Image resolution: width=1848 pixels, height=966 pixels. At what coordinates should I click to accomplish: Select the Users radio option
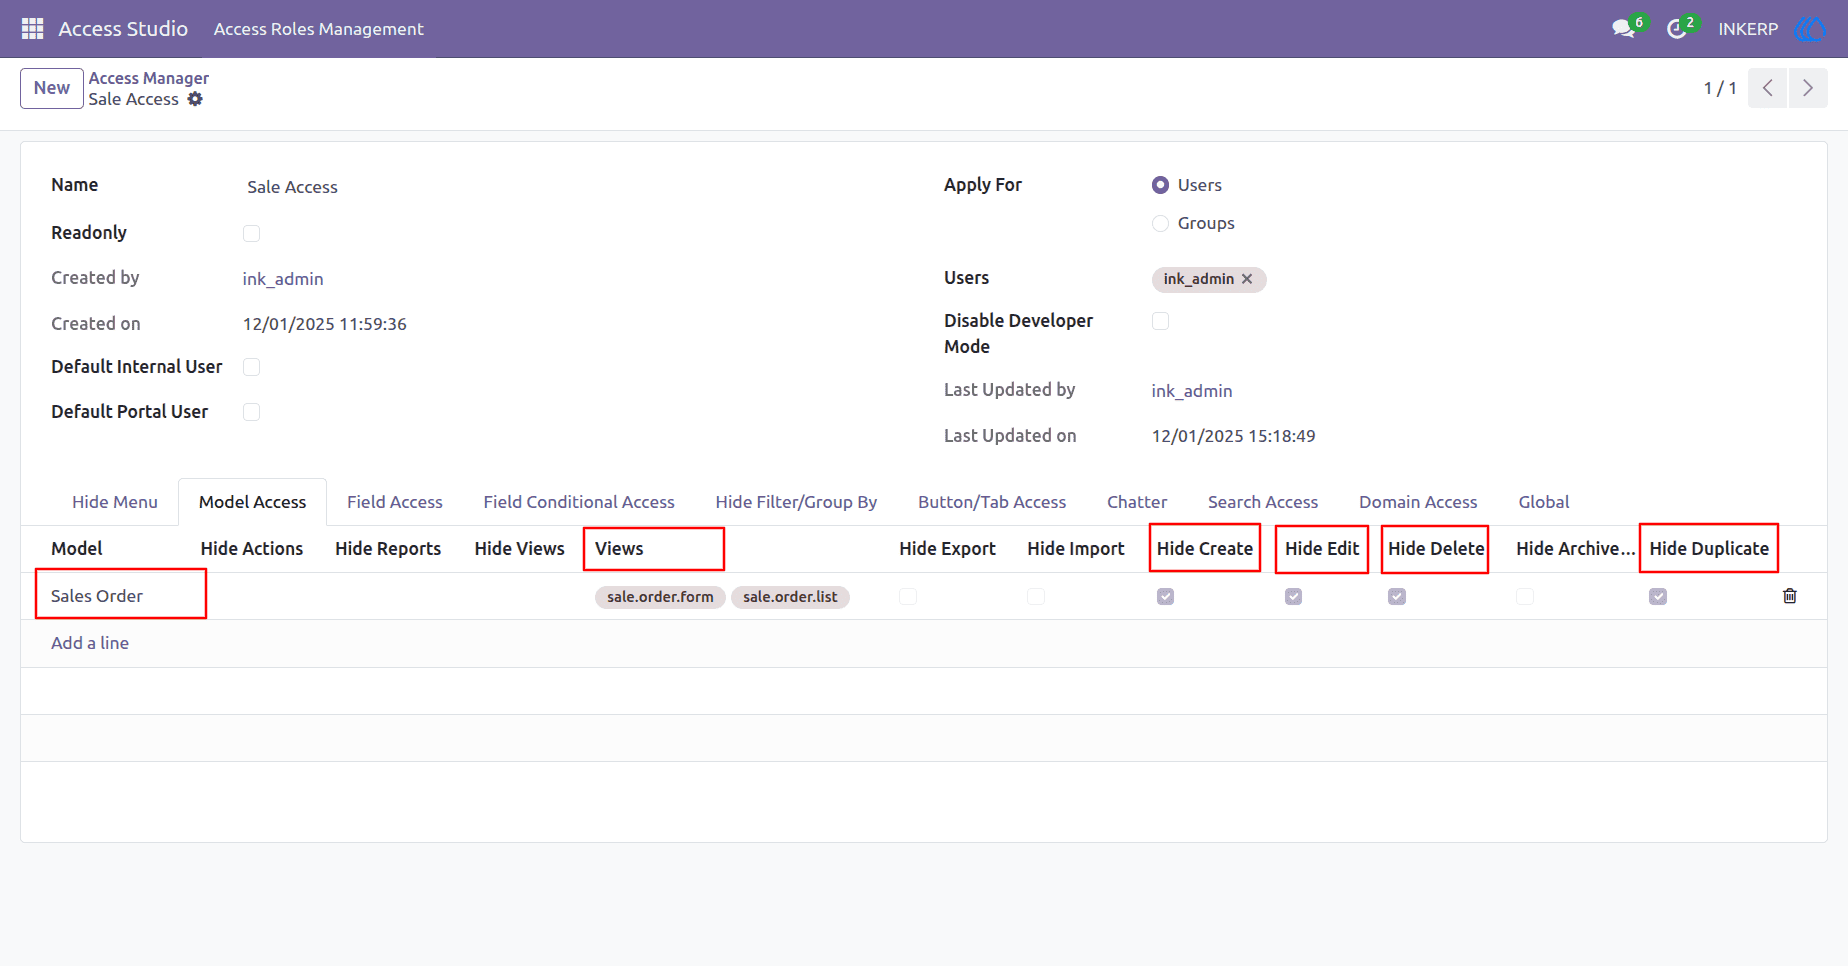(x=1160, y=185)
